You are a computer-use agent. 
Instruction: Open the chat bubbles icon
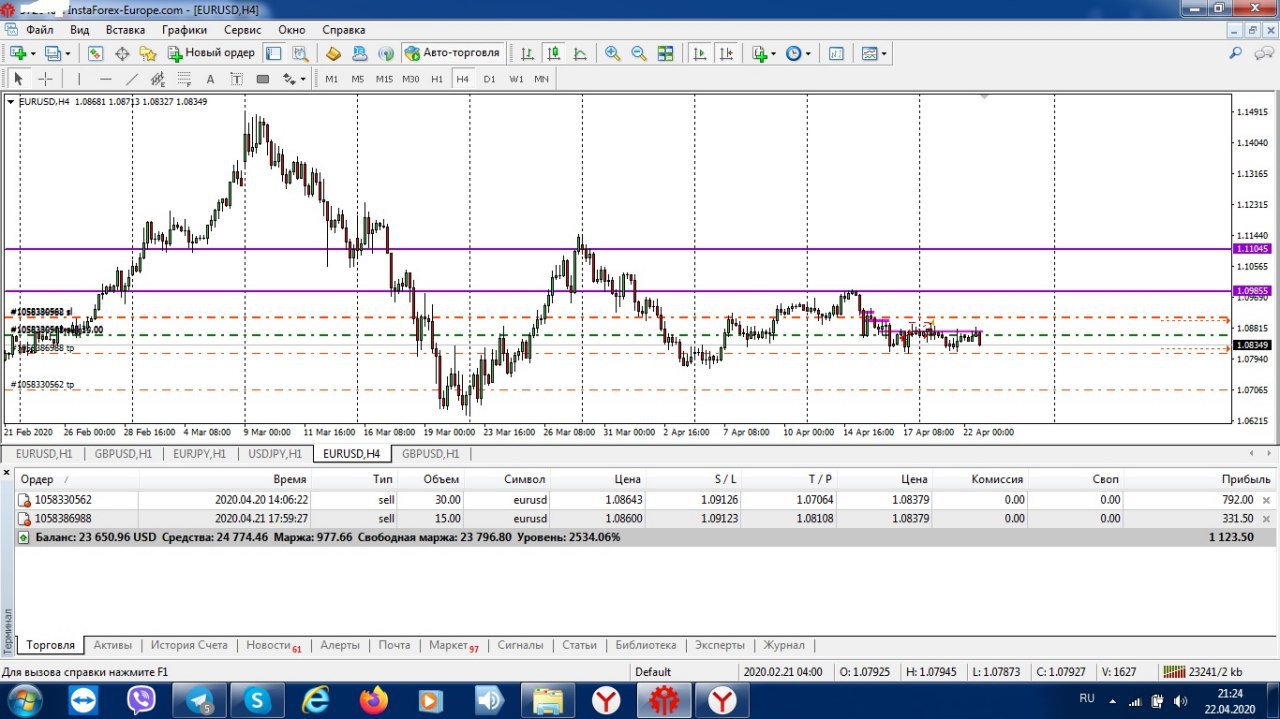point(1264,53)
